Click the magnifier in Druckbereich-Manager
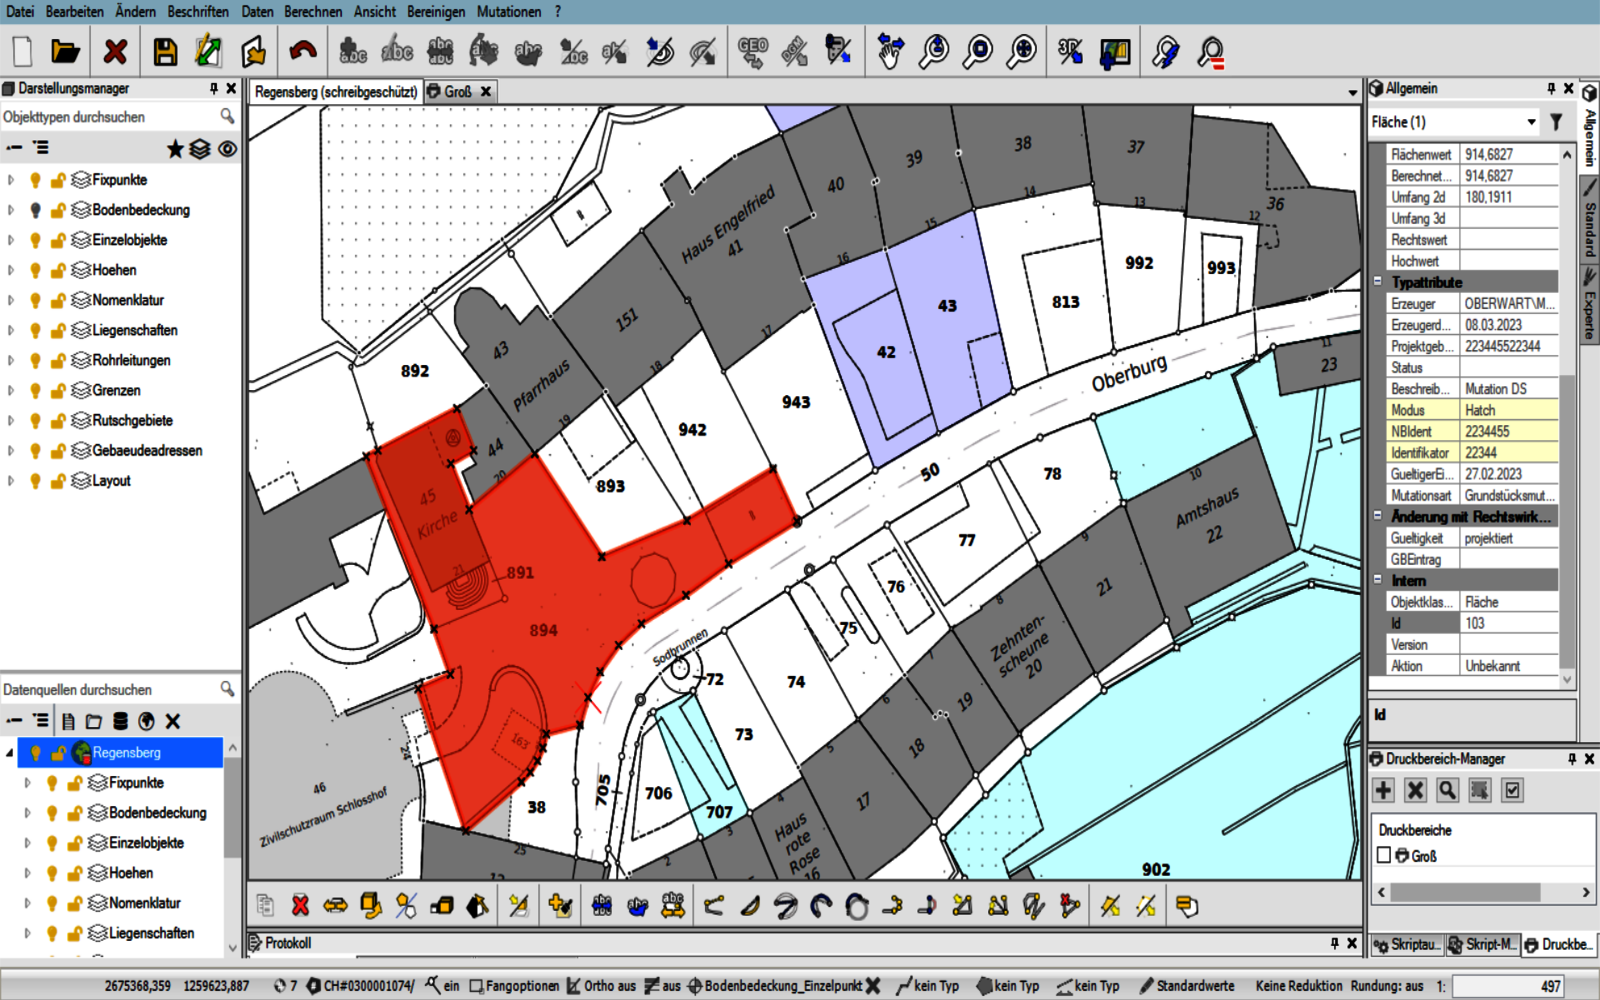 [x=1447, y=790]
